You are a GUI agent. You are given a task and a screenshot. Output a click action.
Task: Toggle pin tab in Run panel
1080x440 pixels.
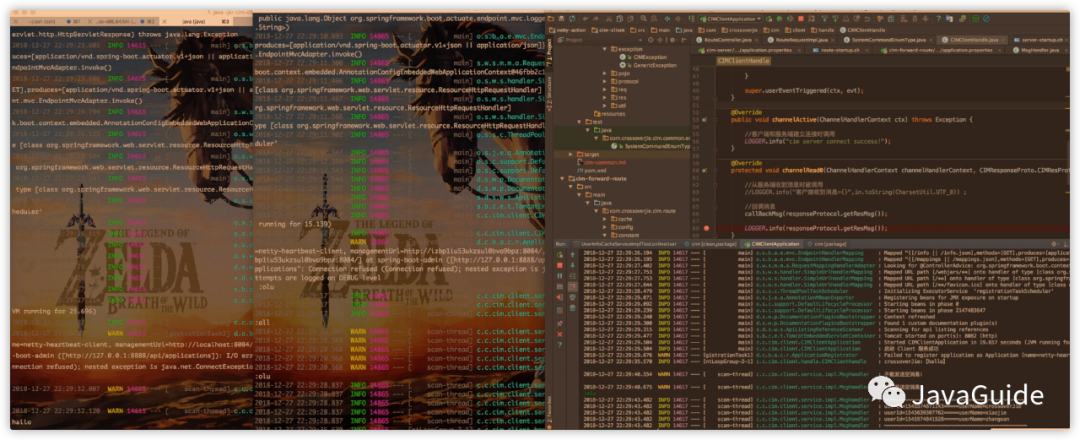[x=560, y=324]
